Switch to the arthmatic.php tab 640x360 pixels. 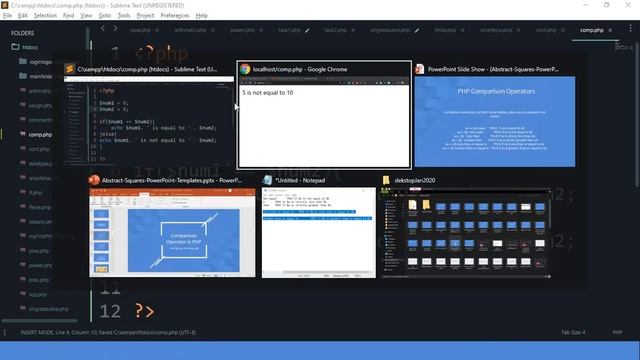[x=190, y=30]
